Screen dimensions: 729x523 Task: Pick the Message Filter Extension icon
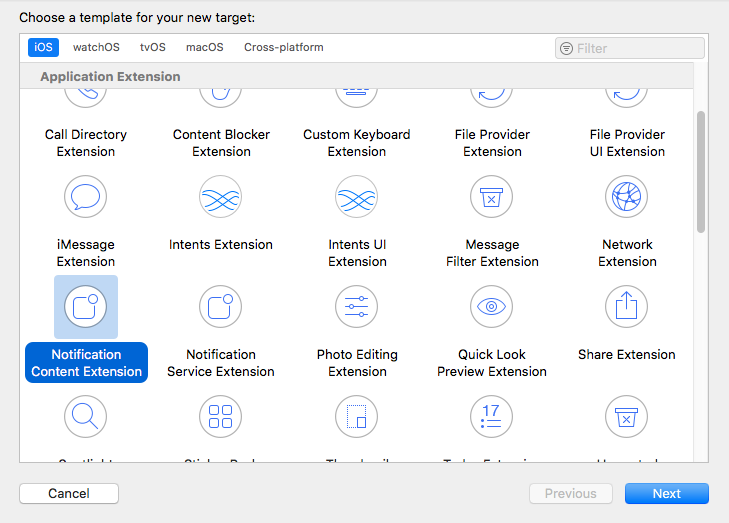point(491,197)
